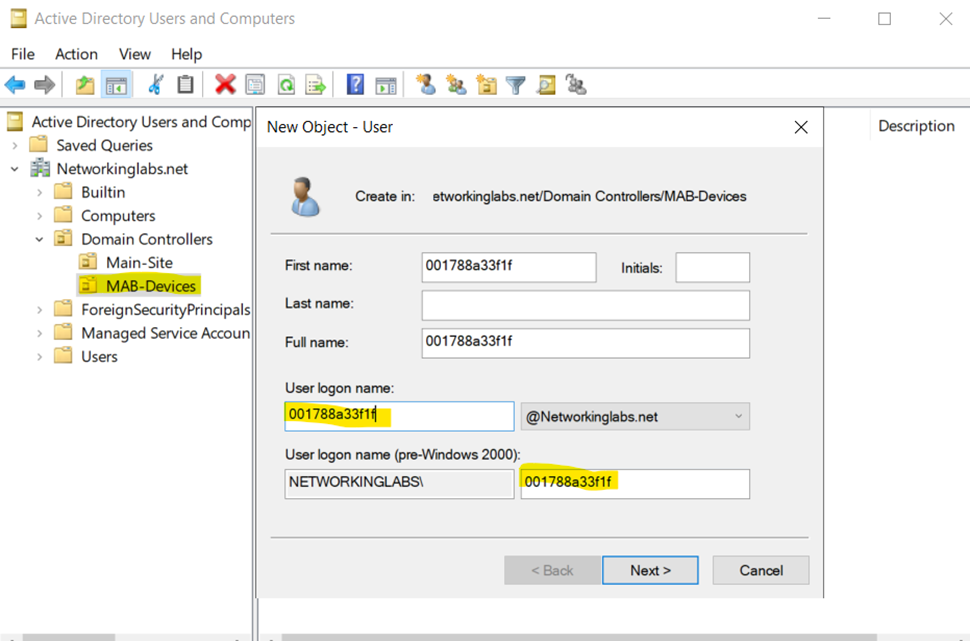Click the Back arrow toolbar icon
Image resolution: width=970 pixels, height=641 pixels.
tap(15, 85)
